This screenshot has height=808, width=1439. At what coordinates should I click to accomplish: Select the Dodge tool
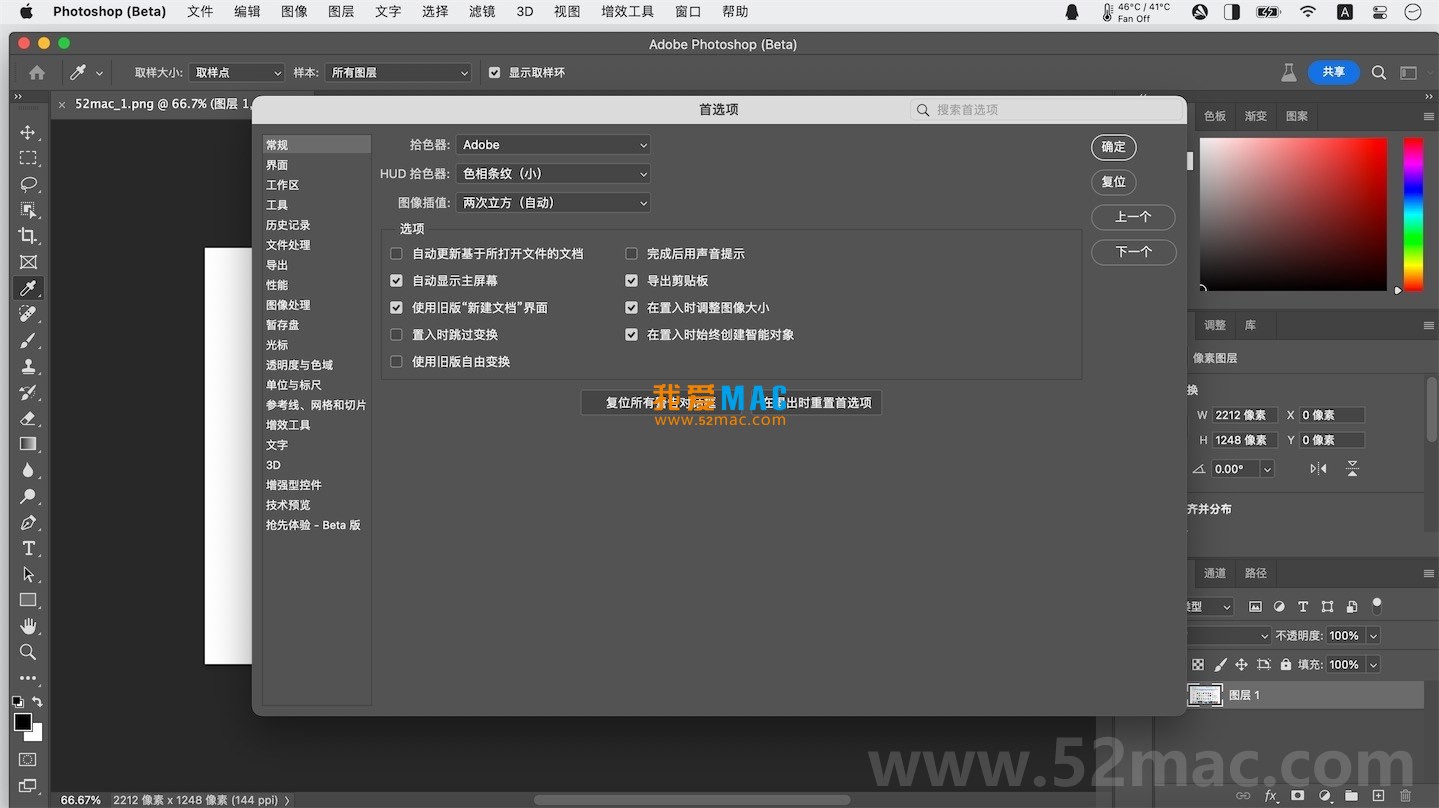pyautogui.click(x=28, y=496)
